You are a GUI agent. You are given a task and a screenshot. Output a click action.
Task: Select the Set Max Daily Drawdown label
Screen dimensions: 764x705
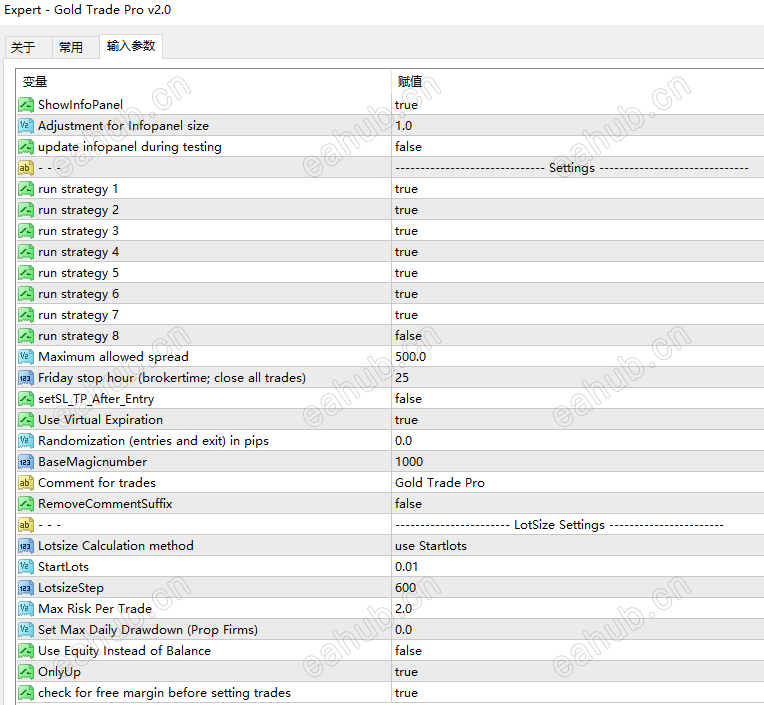point(148,630)
